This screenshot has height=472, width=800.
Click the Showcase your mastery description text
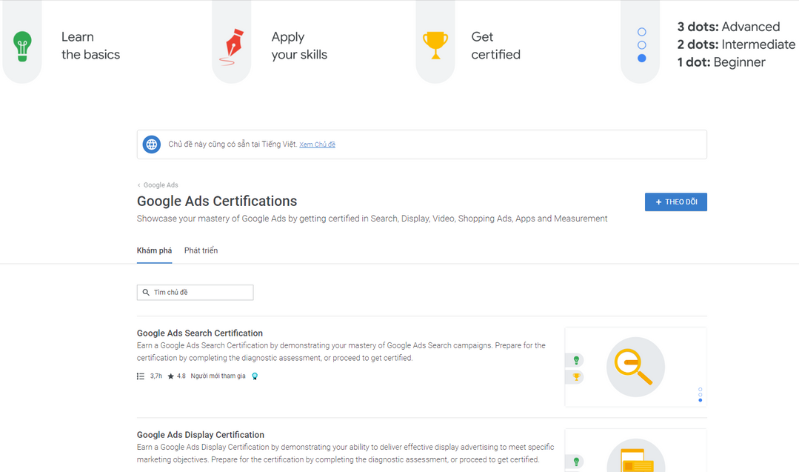click(372, 218)
